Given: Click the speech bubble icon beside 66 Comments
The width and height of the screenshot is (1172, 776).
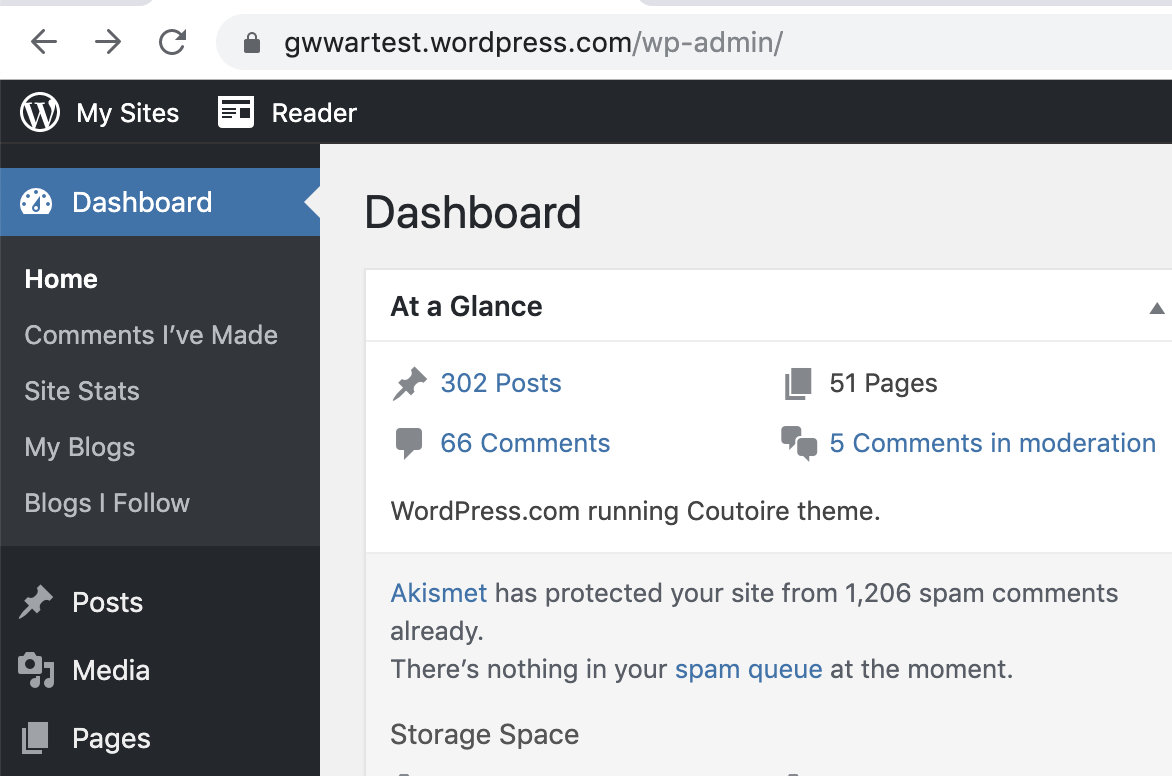Looking at the screenshot, I should (409, 443).
